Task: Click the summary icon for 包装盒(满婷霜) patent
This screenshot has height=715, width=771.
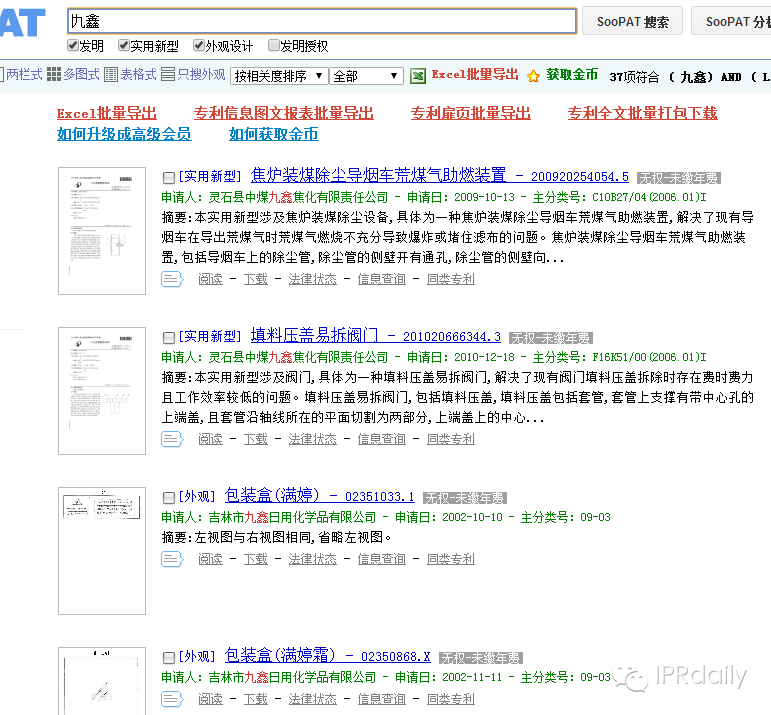Action: pyautogui.click(x=172, y=699)
